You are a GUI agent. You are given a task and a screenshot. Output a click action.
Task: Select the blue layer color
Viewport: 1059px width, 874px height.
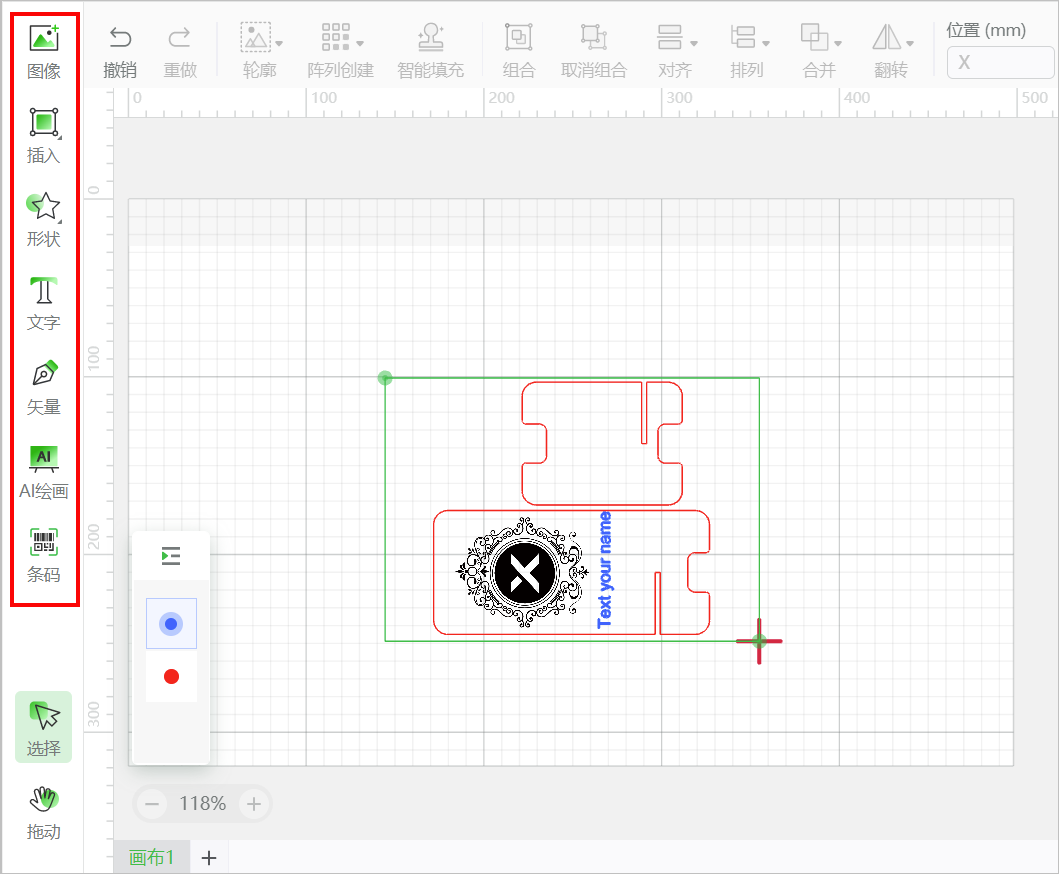point(171,624)
